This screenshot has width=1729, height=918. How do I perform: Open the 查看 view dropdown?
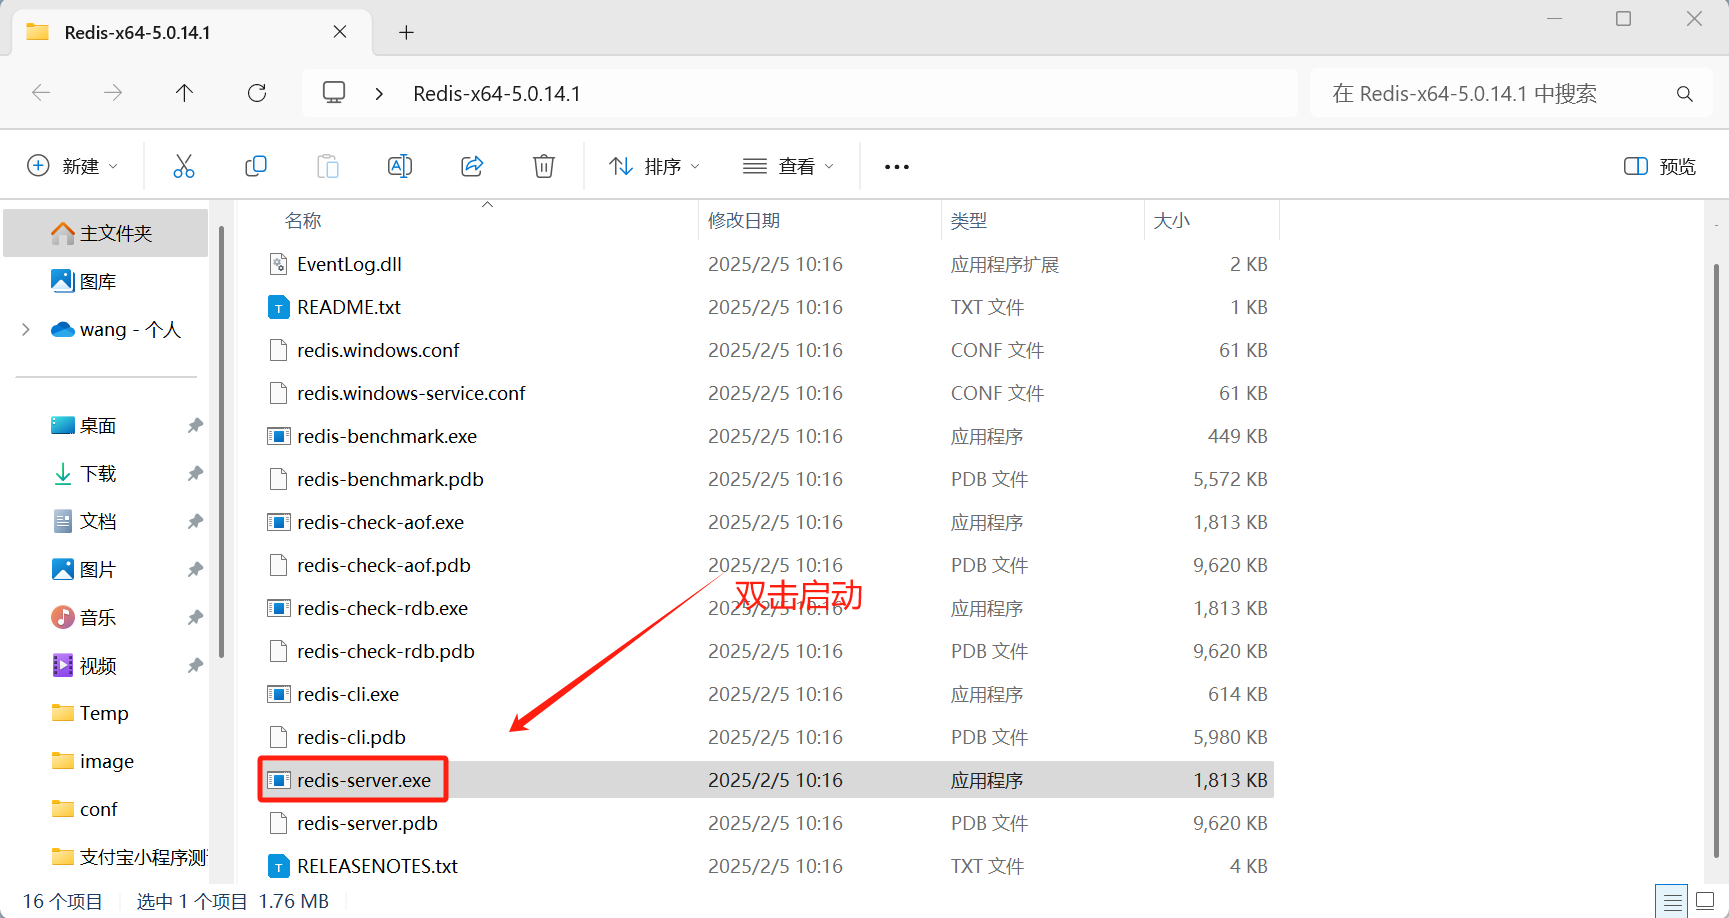tap(789, 166)
